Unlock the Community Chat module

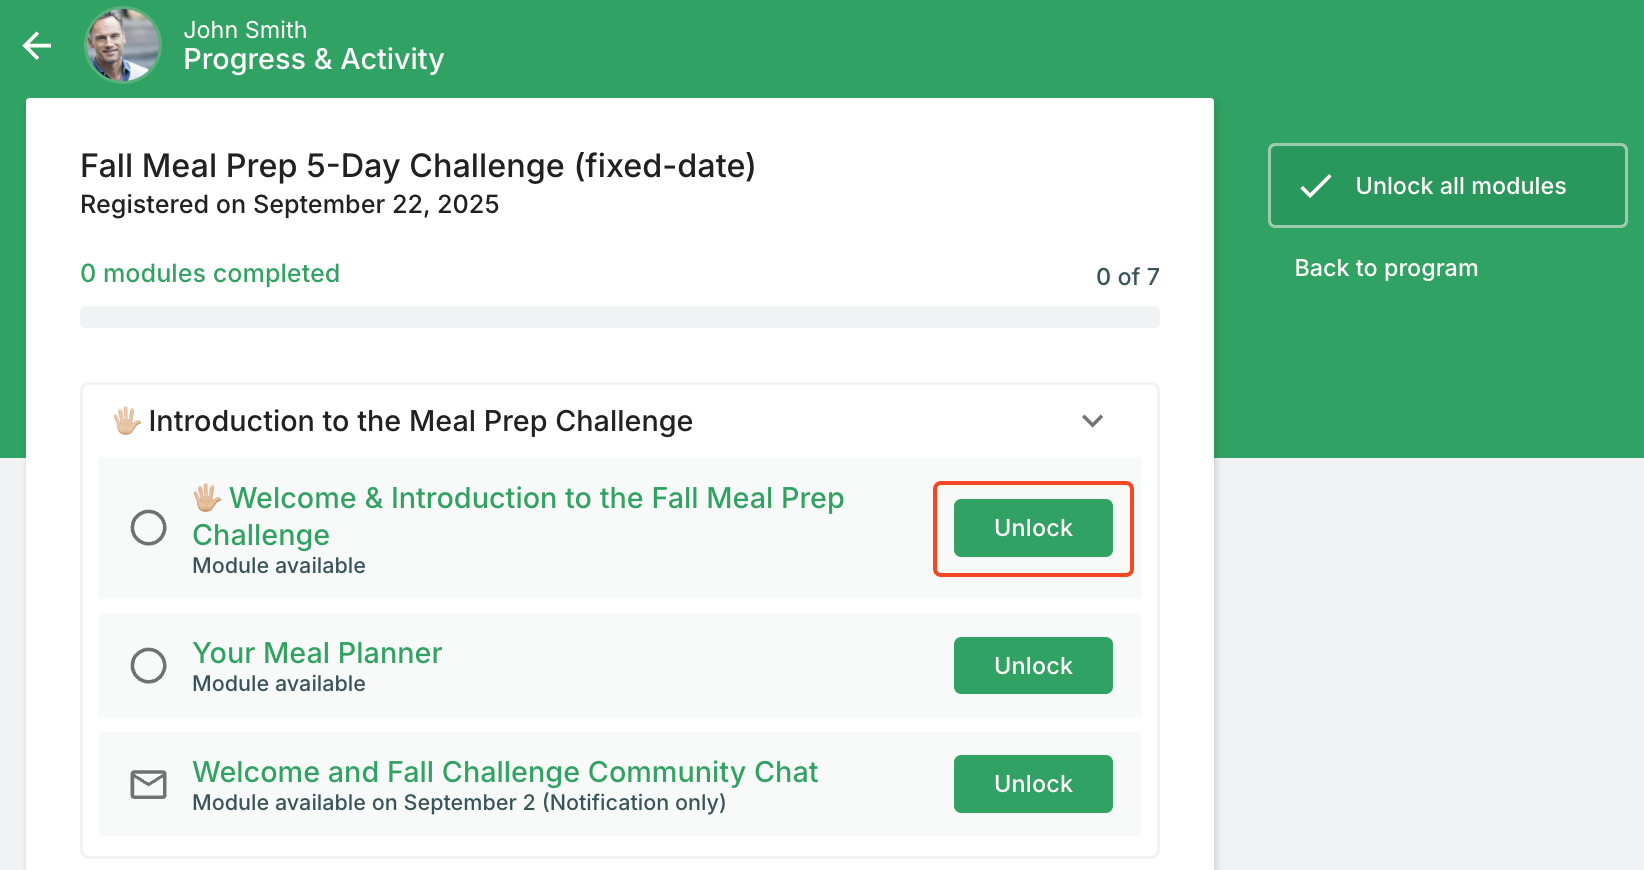1033,784
